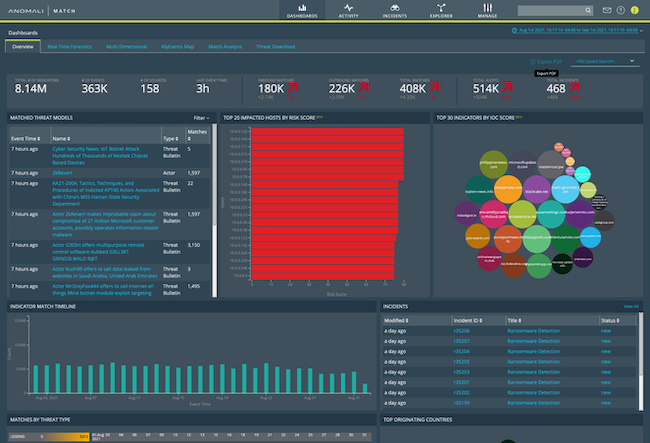Expand Filter in Matched Threat Models
650x443 pixels.
click(202, 117)
